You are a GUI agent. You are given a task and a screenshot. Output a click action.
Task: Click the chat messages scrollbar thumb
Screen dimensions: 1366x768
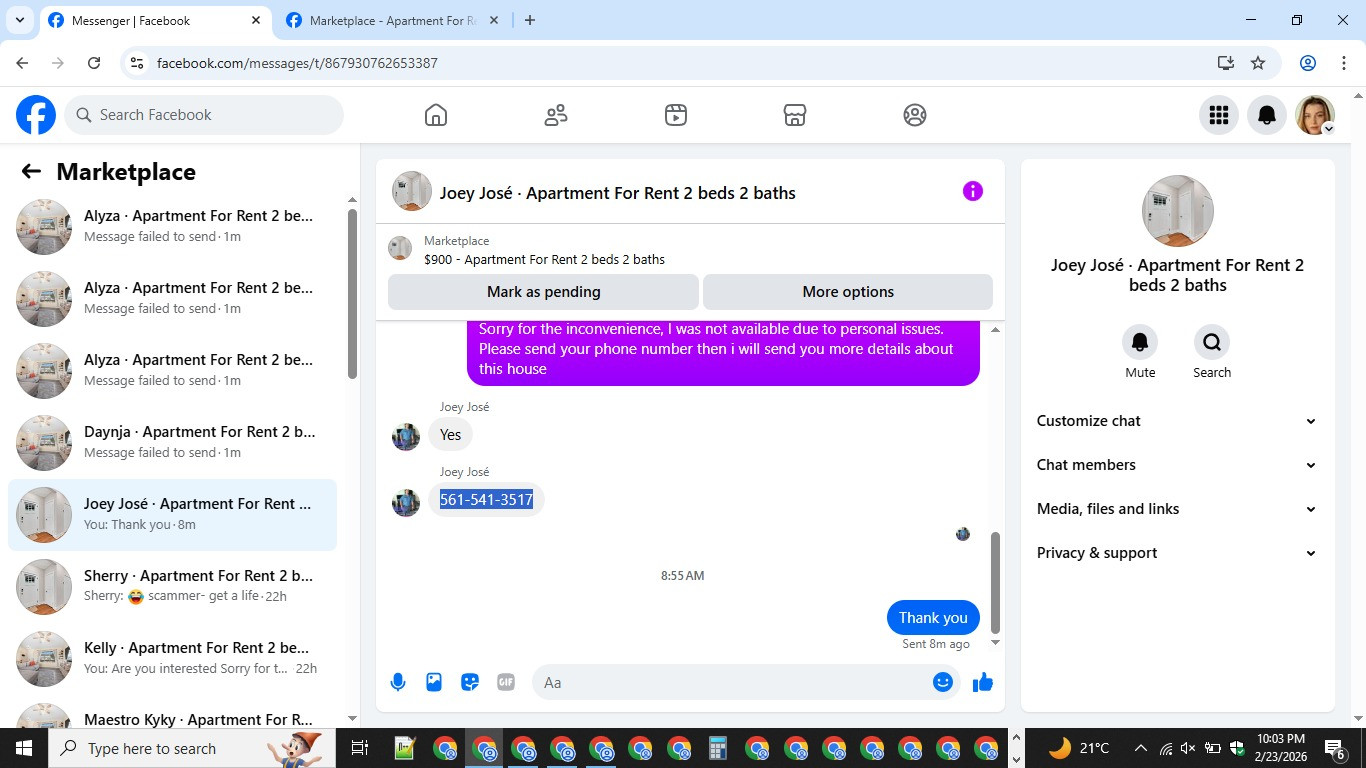tap(995, 582)
